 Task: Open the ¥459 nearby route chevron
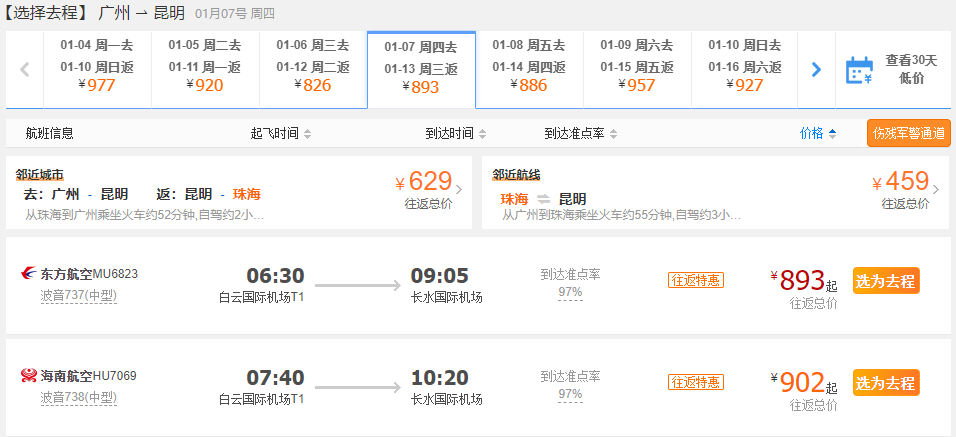[936, 190]
